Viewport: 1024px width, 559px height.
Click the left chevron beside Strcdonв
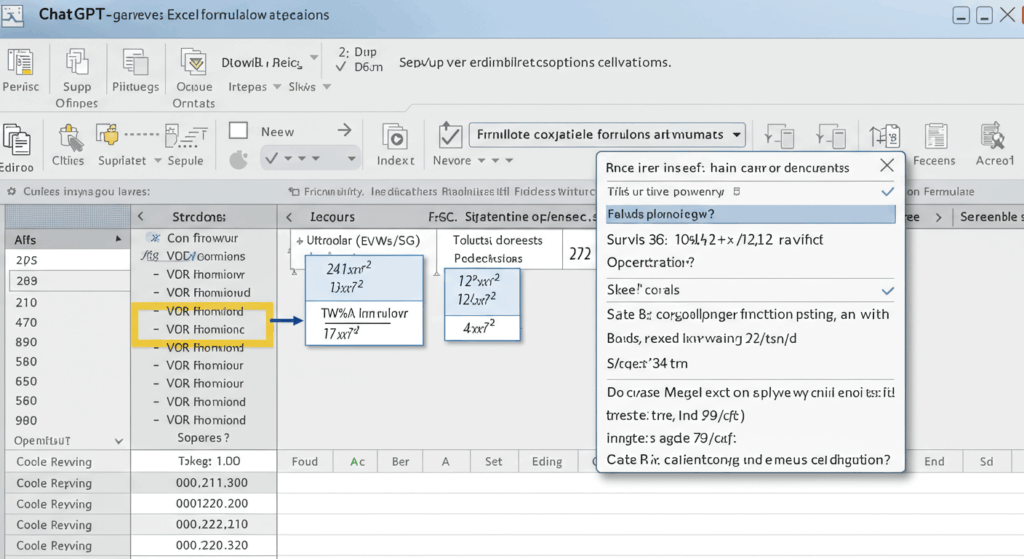140,216
